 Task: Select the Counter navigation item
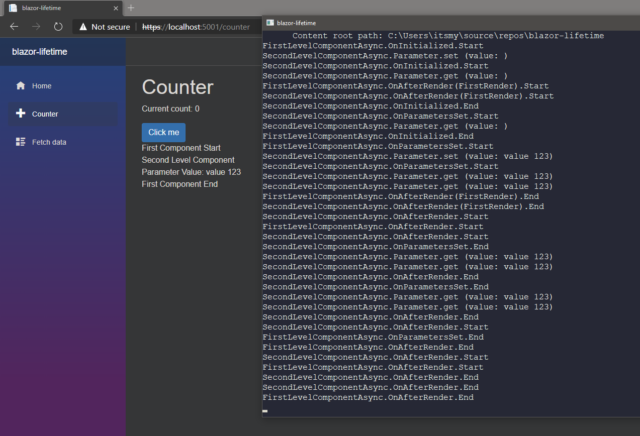click(44, 114)
